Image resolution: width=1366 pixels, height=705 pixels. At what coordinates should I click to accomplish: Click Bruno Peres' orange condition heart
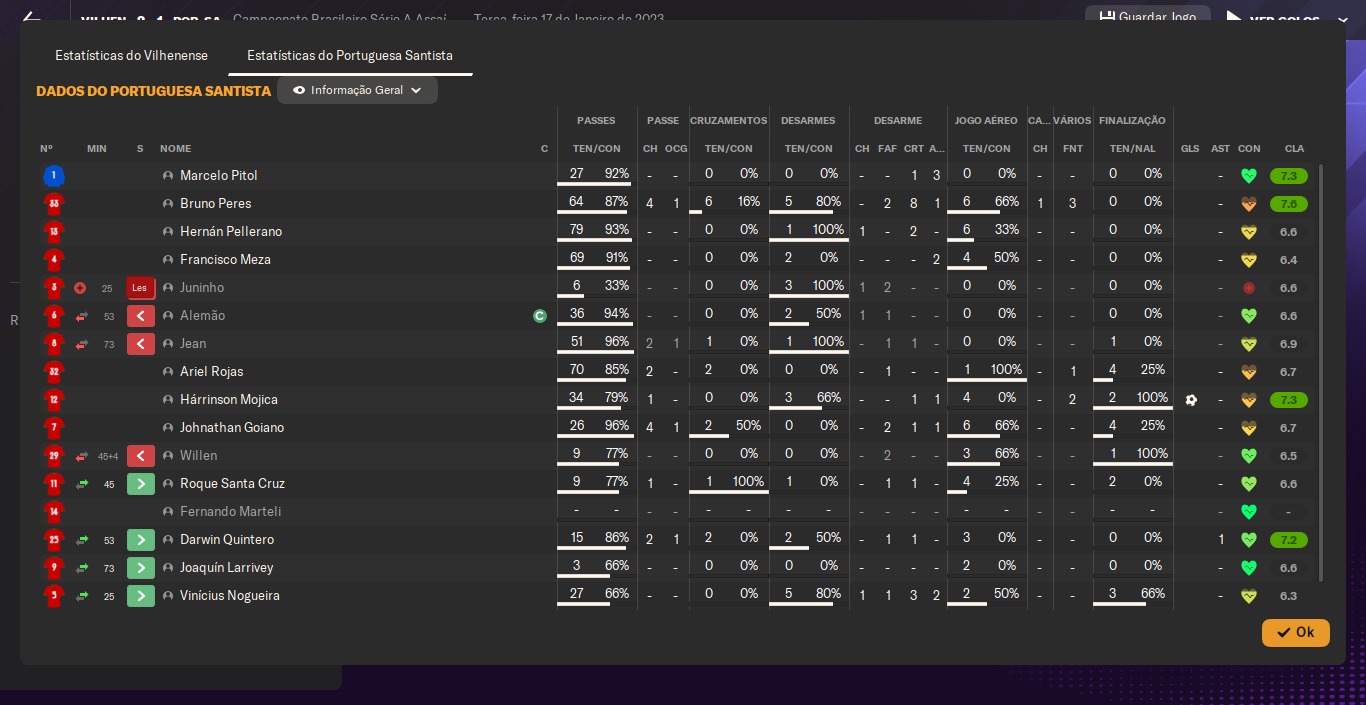click(x=1248, y=204)
